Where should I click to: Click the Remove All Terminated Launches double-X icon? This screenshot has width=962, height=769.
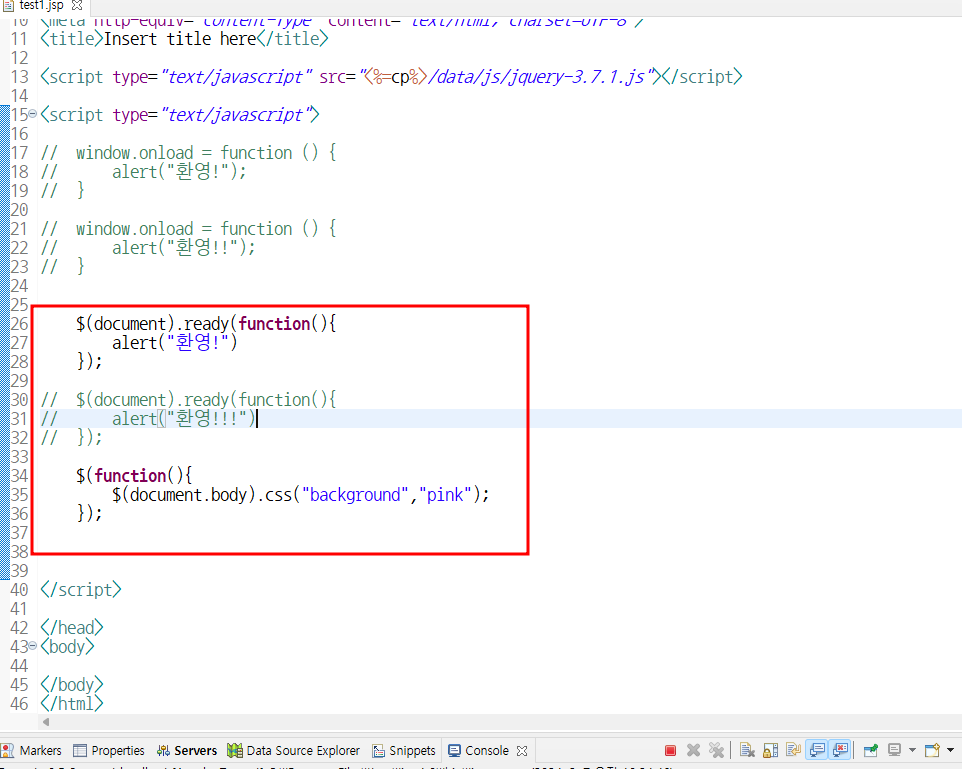[x=716, y=750]
